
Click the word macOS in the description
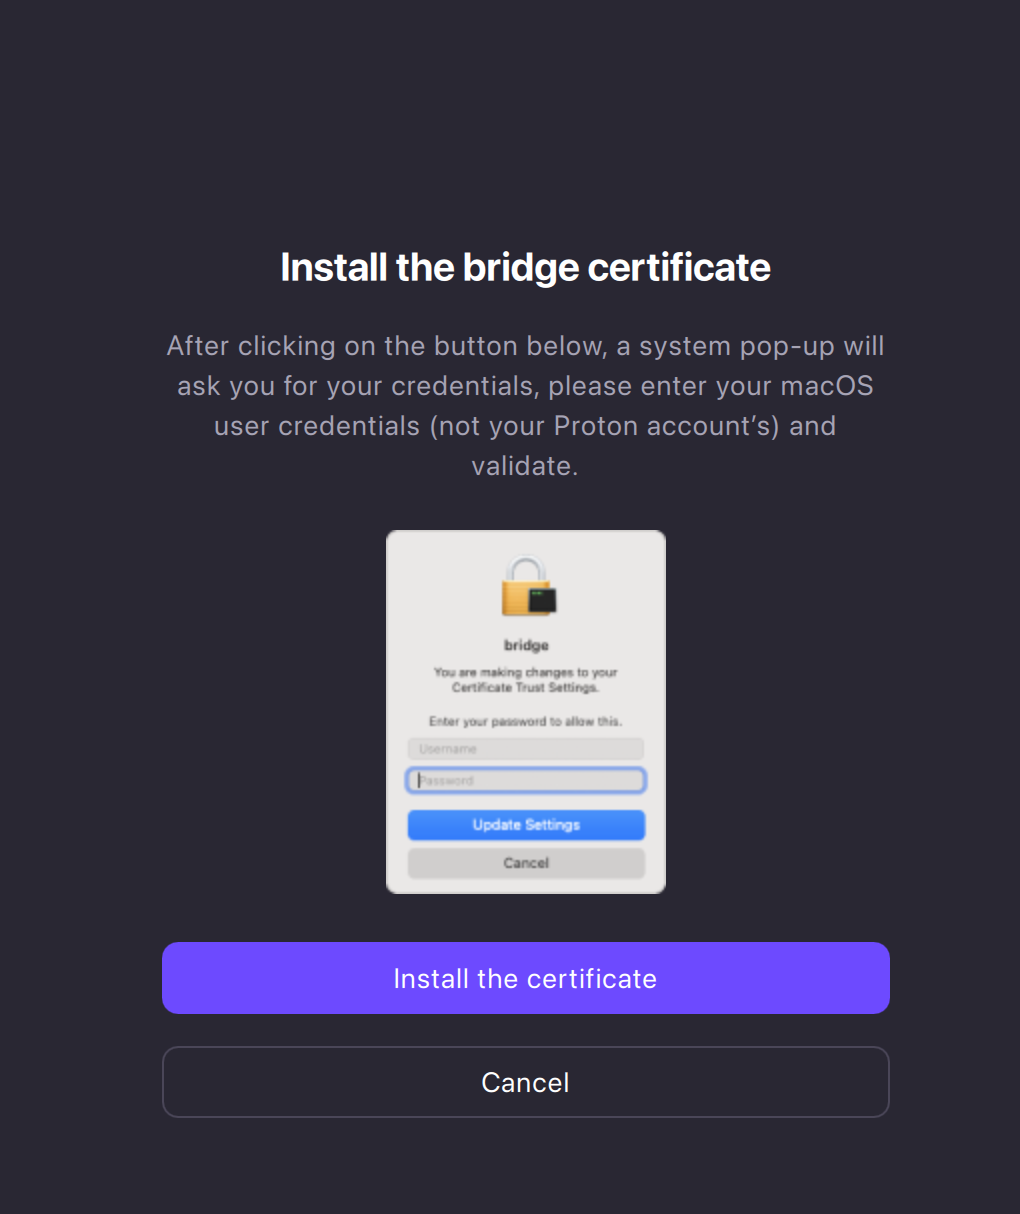pos(827,386)
